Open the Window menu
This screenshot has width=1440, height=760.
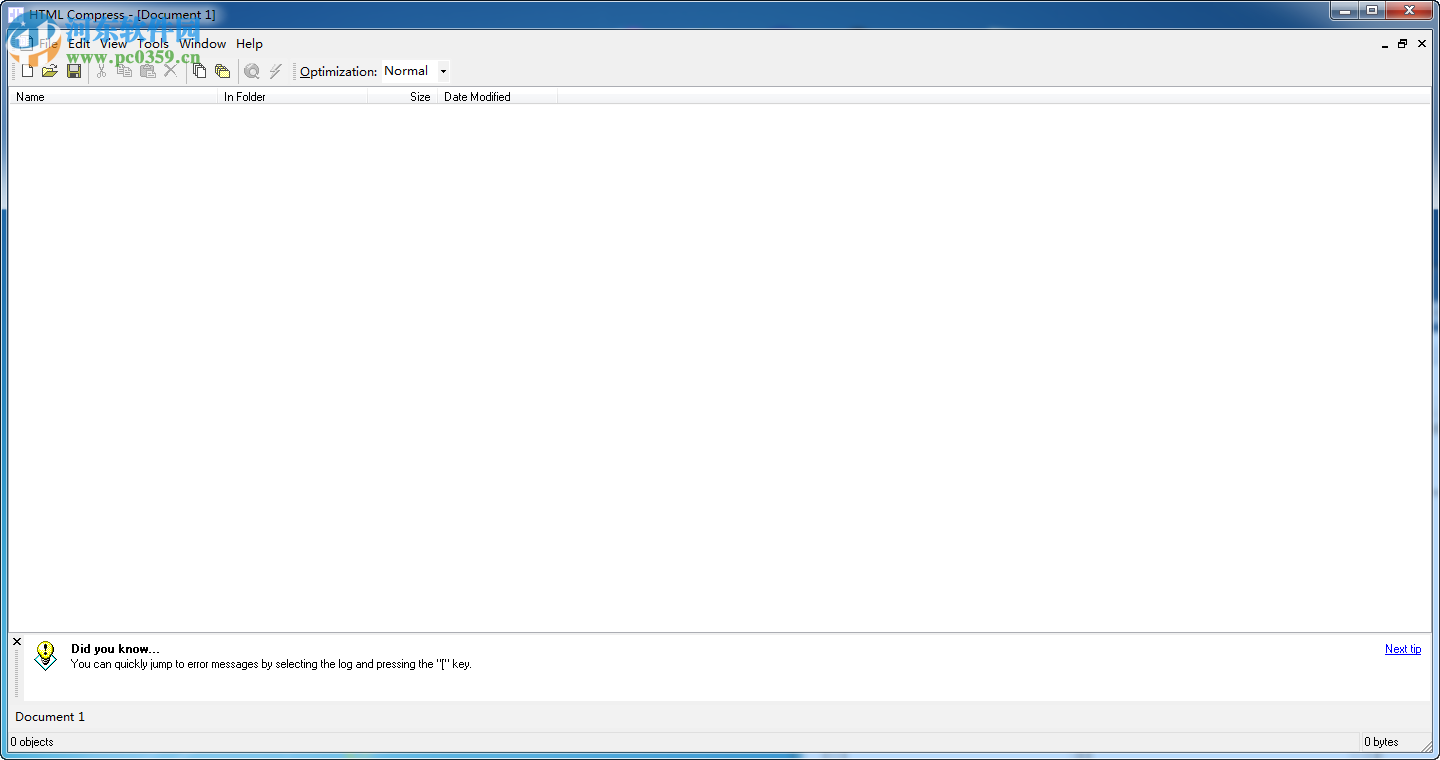pos(203,44)
